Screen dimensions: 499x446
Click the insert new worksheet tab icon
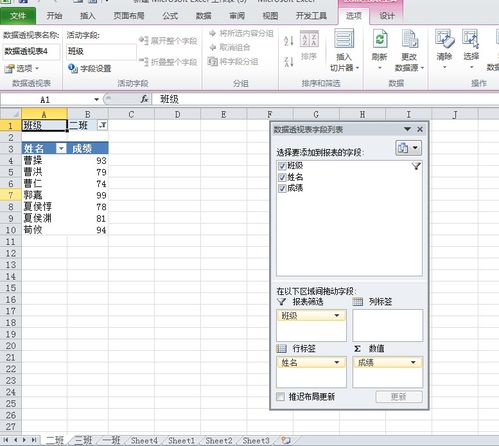[x=286, y=440]
